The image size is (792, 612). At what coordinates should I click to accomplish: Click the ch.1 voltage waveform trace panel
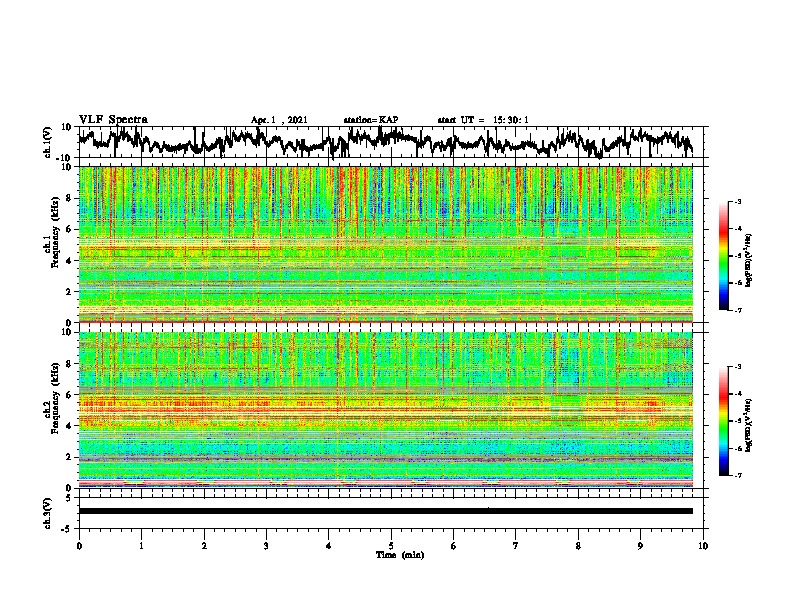(390, 142)
